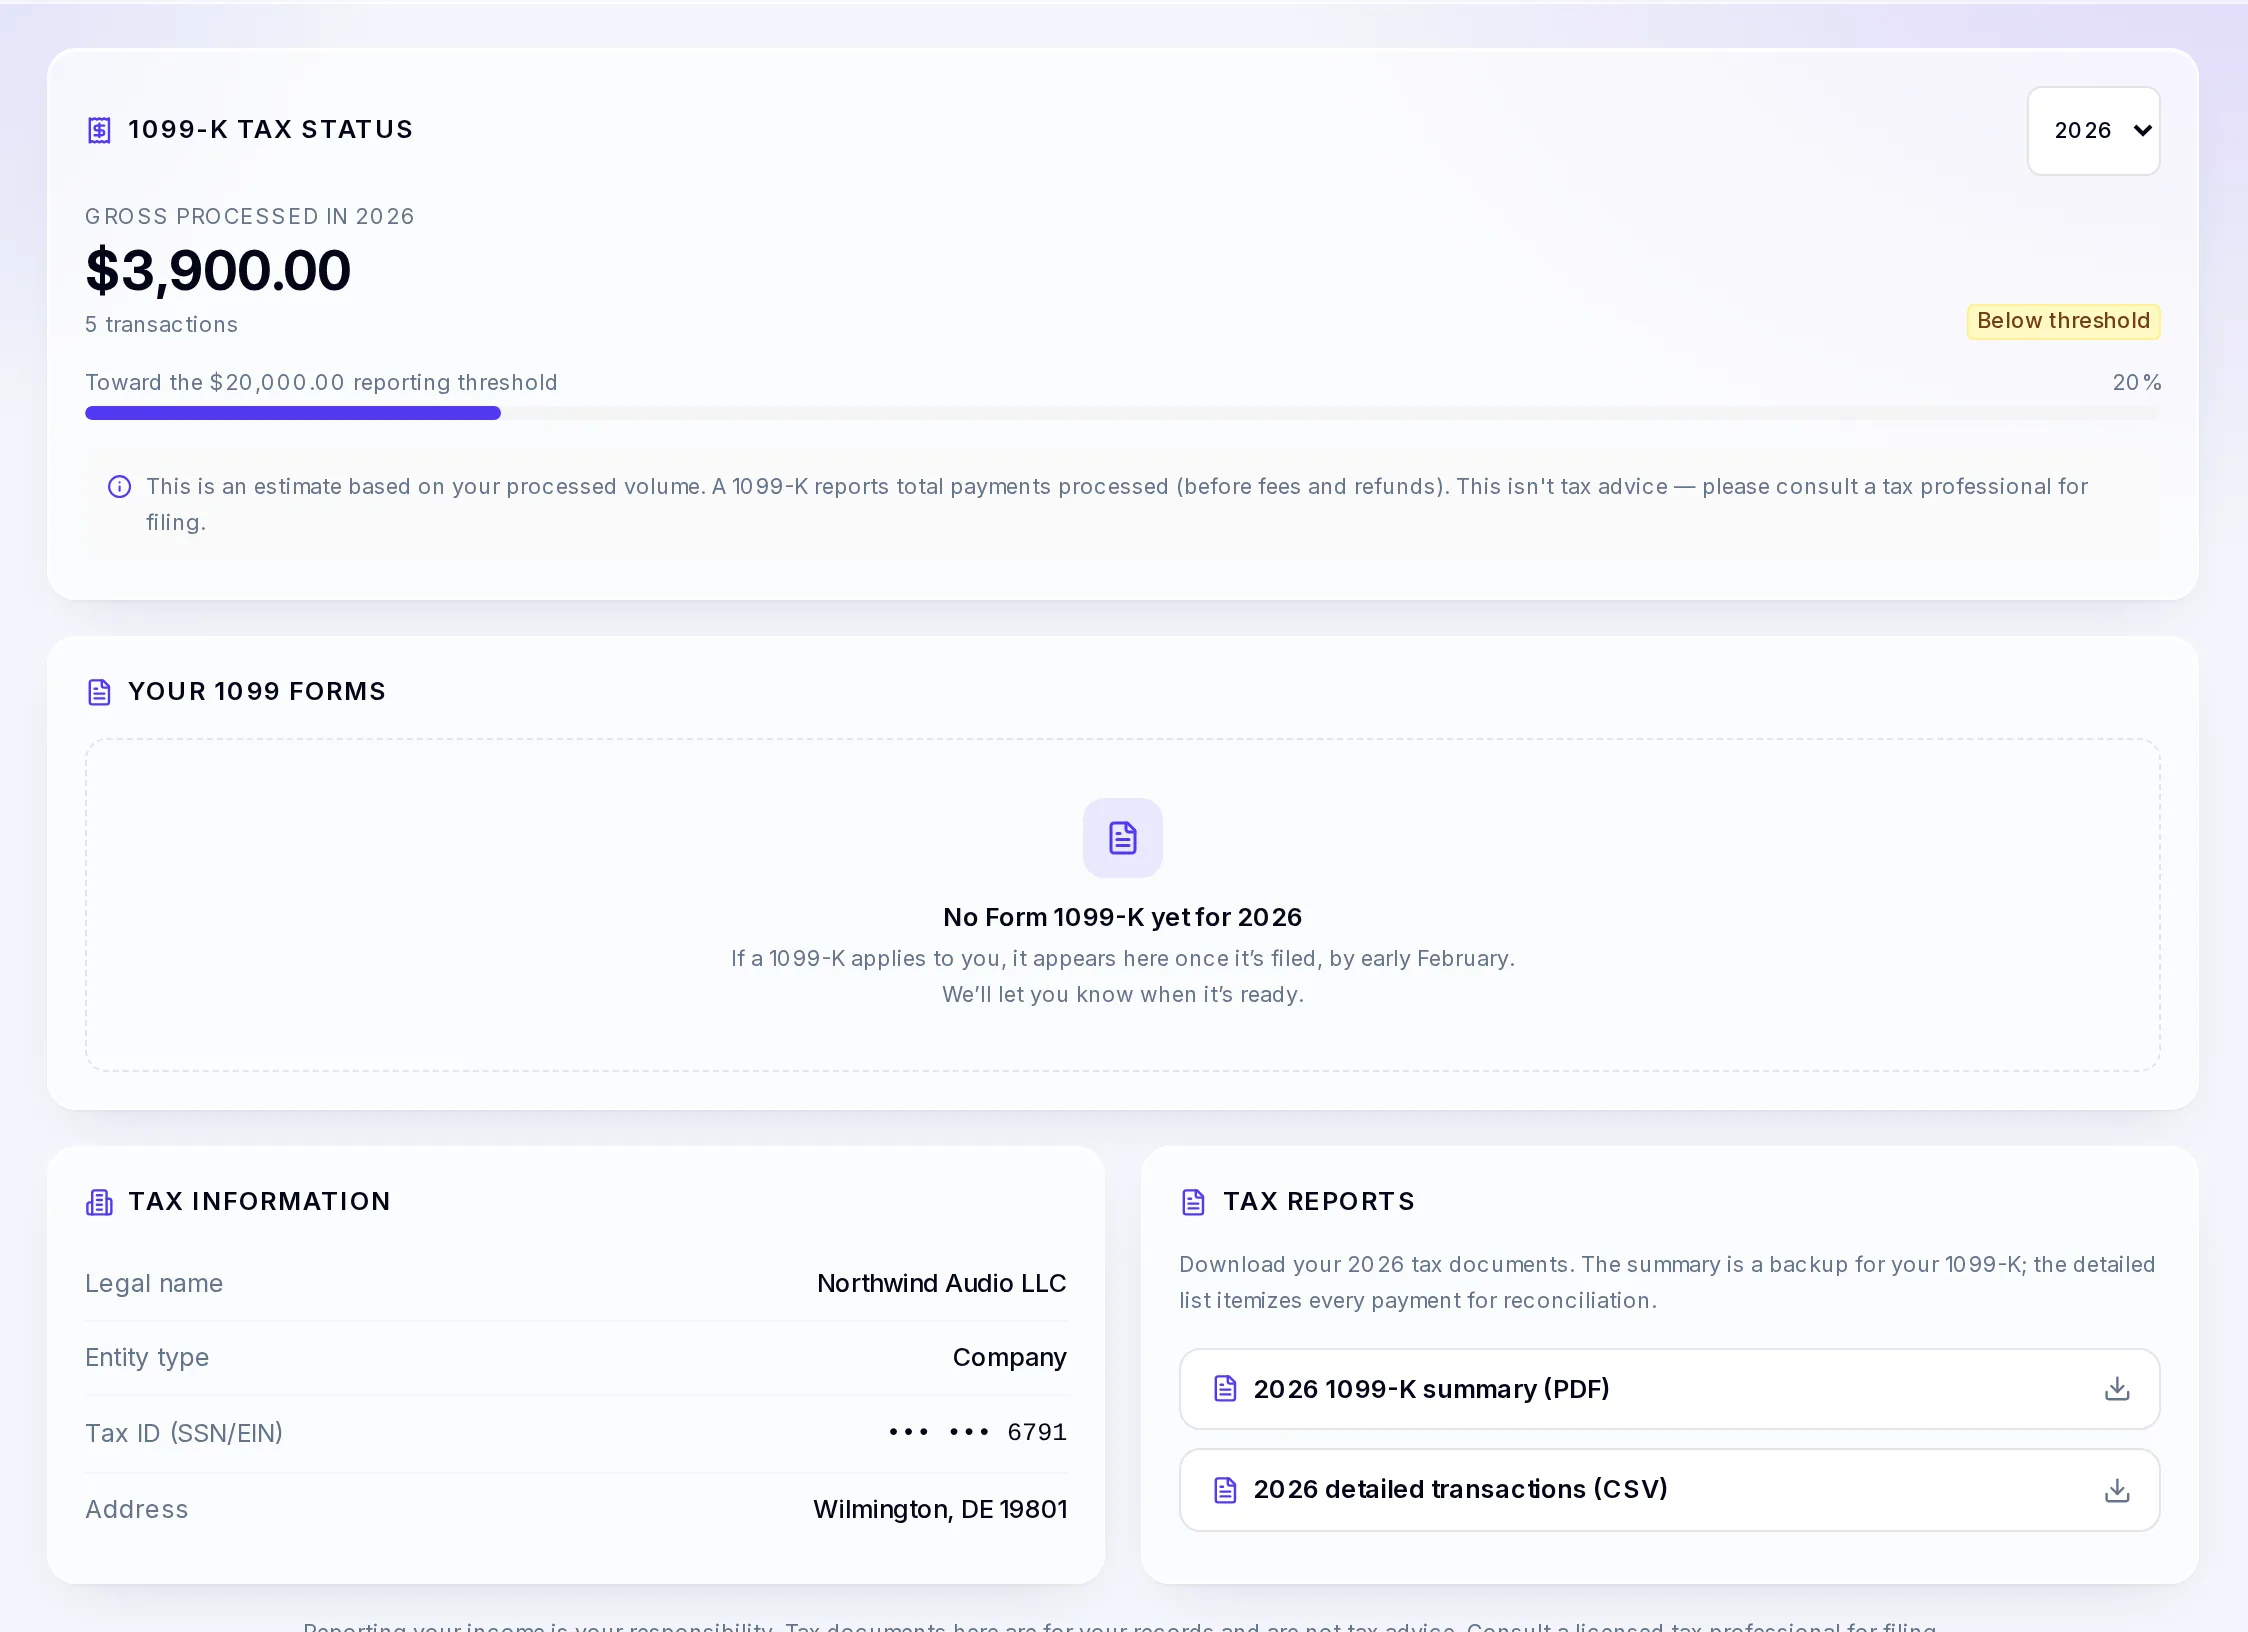Click the file icon on the detailed transactions CSV row
The width and height of the screenshot is (2248, 1632).
pos(1225,1490)
